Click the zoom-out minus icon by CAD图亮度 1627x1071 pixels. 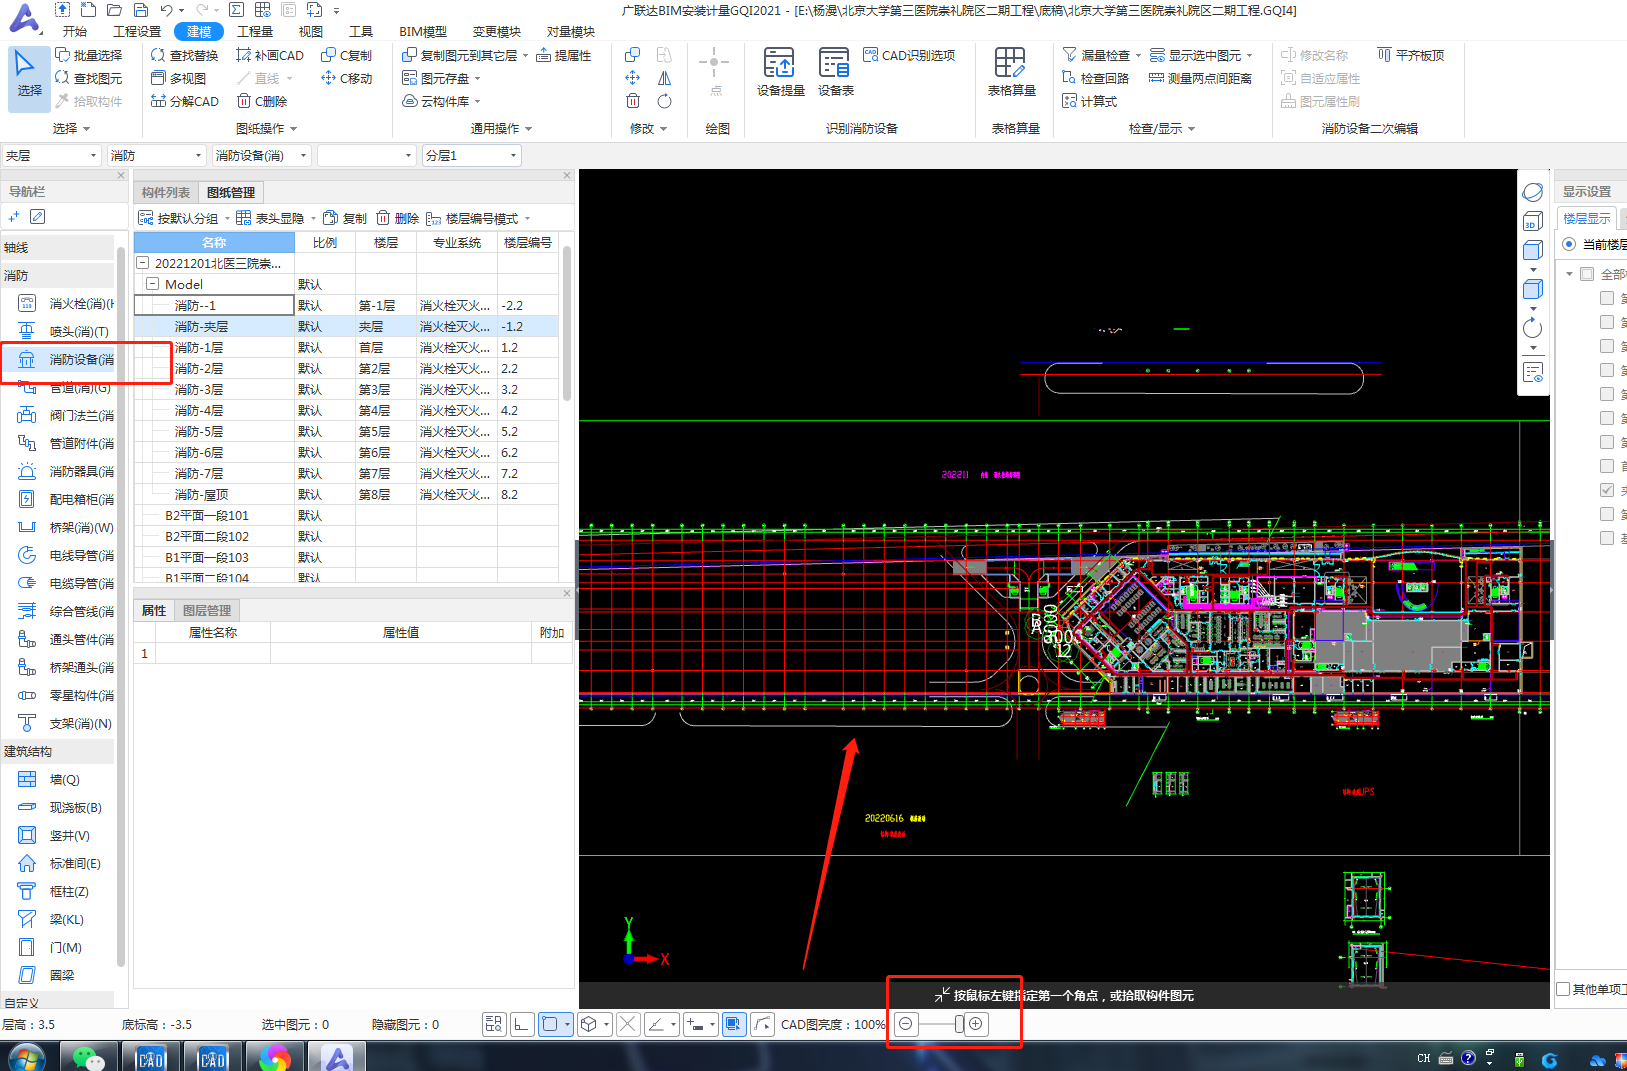906,1024
